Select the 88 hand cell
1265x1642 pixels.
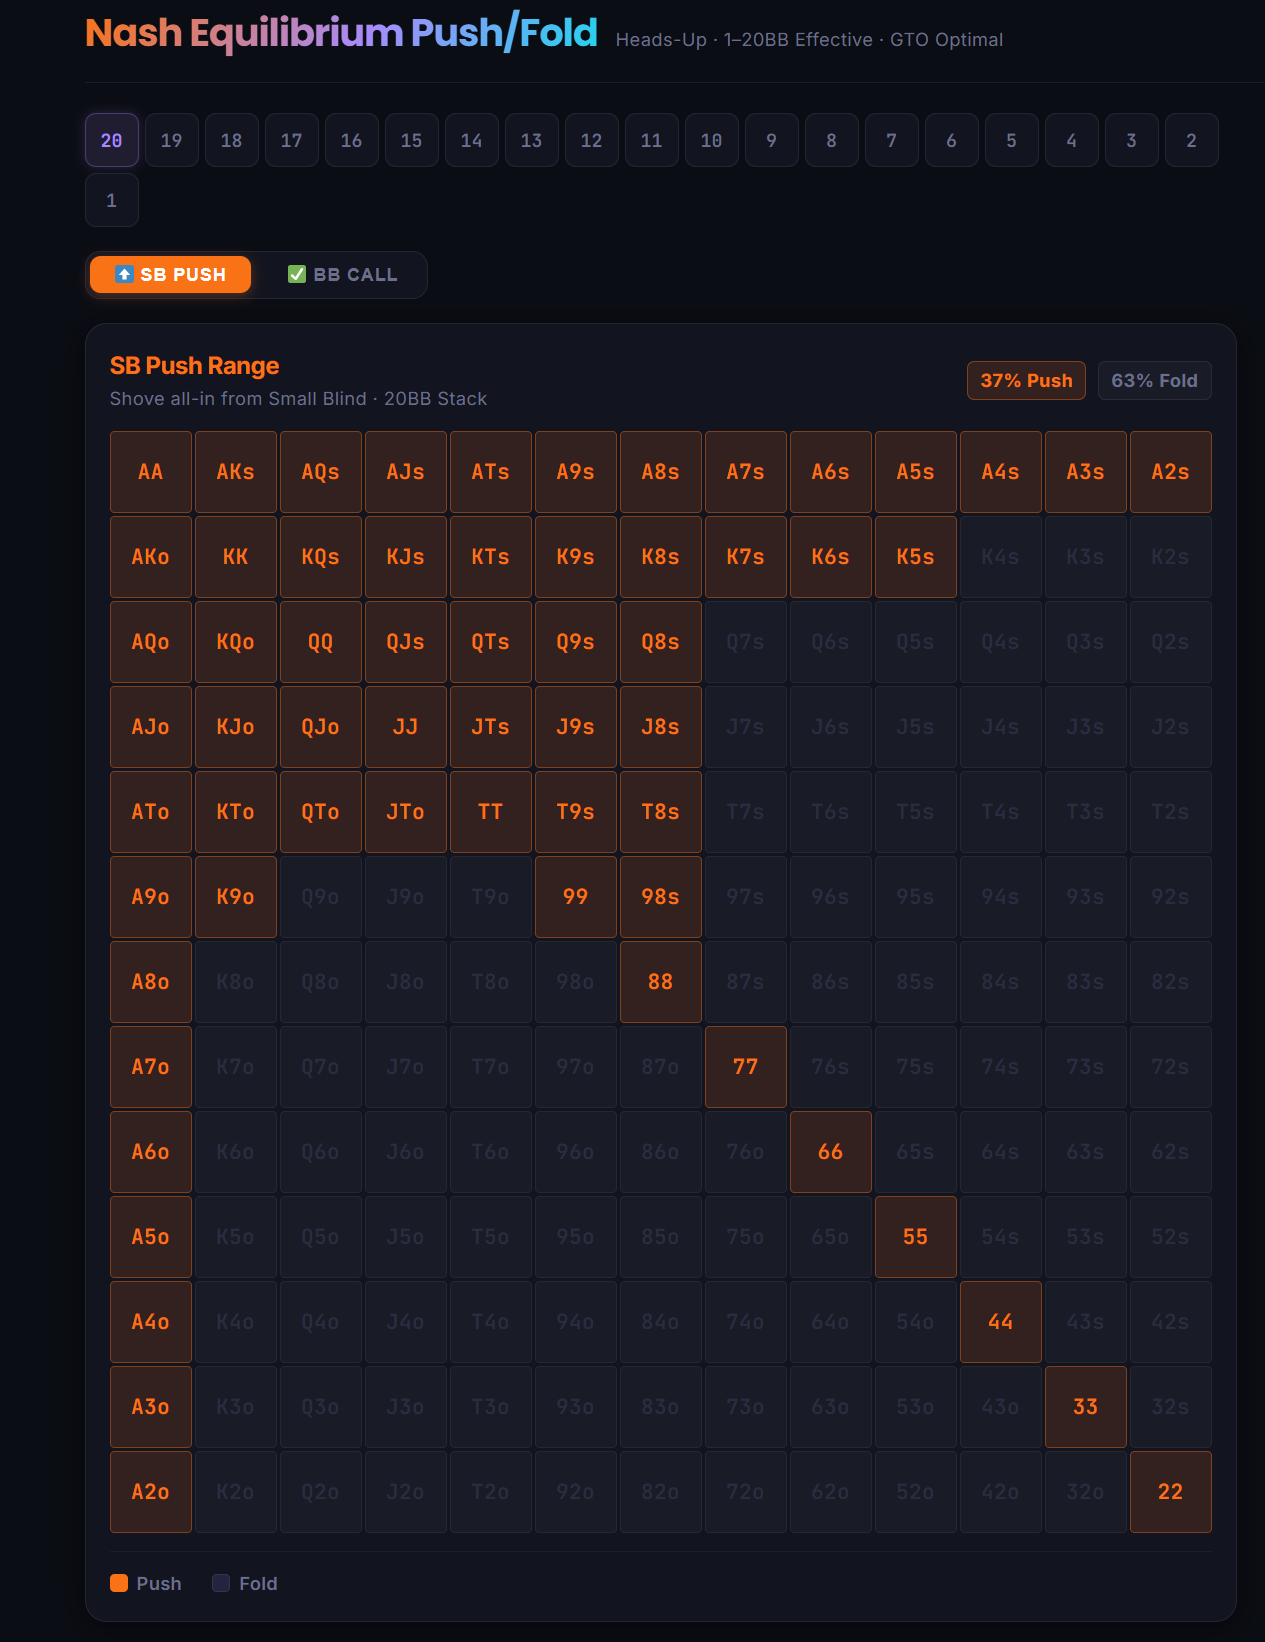pos(661,982)
